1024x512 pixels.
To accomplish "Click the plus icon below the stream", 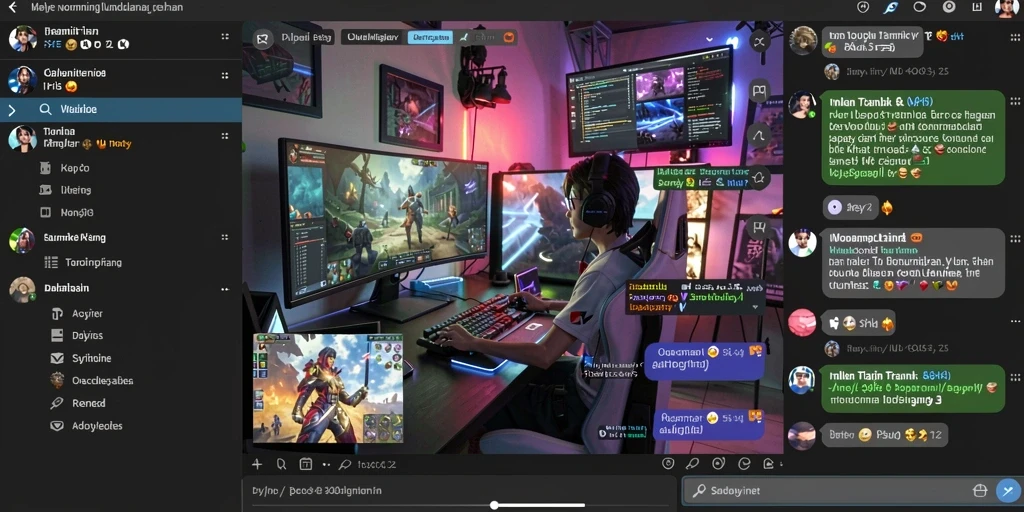I will [x=257, y=464].
